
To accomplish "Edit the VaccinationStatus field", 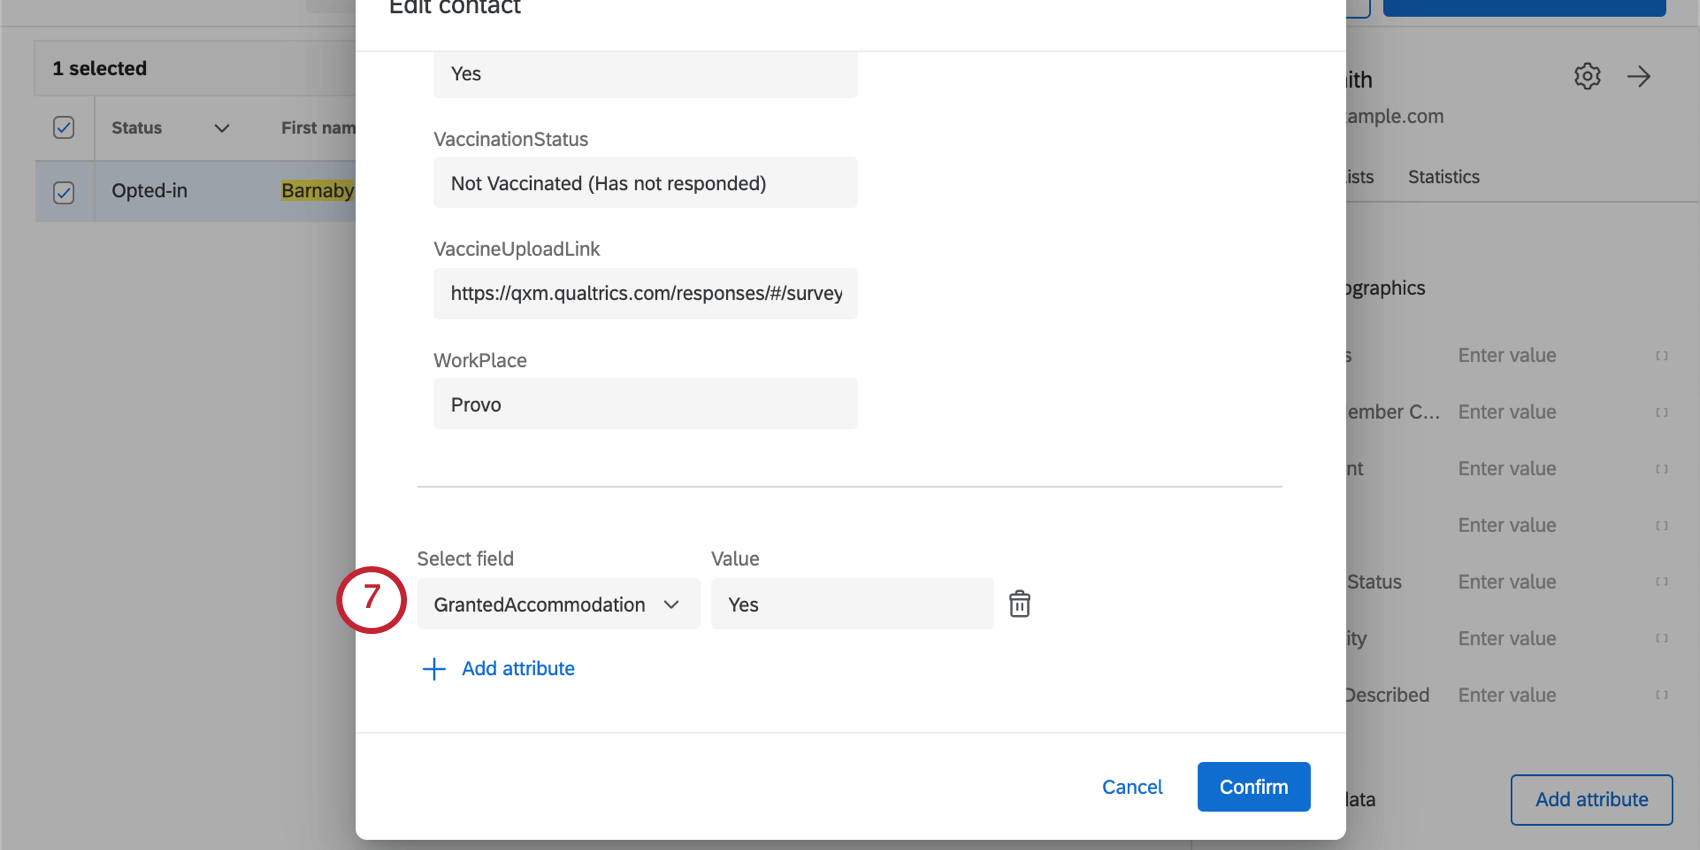I will click(x=645, y=183).
